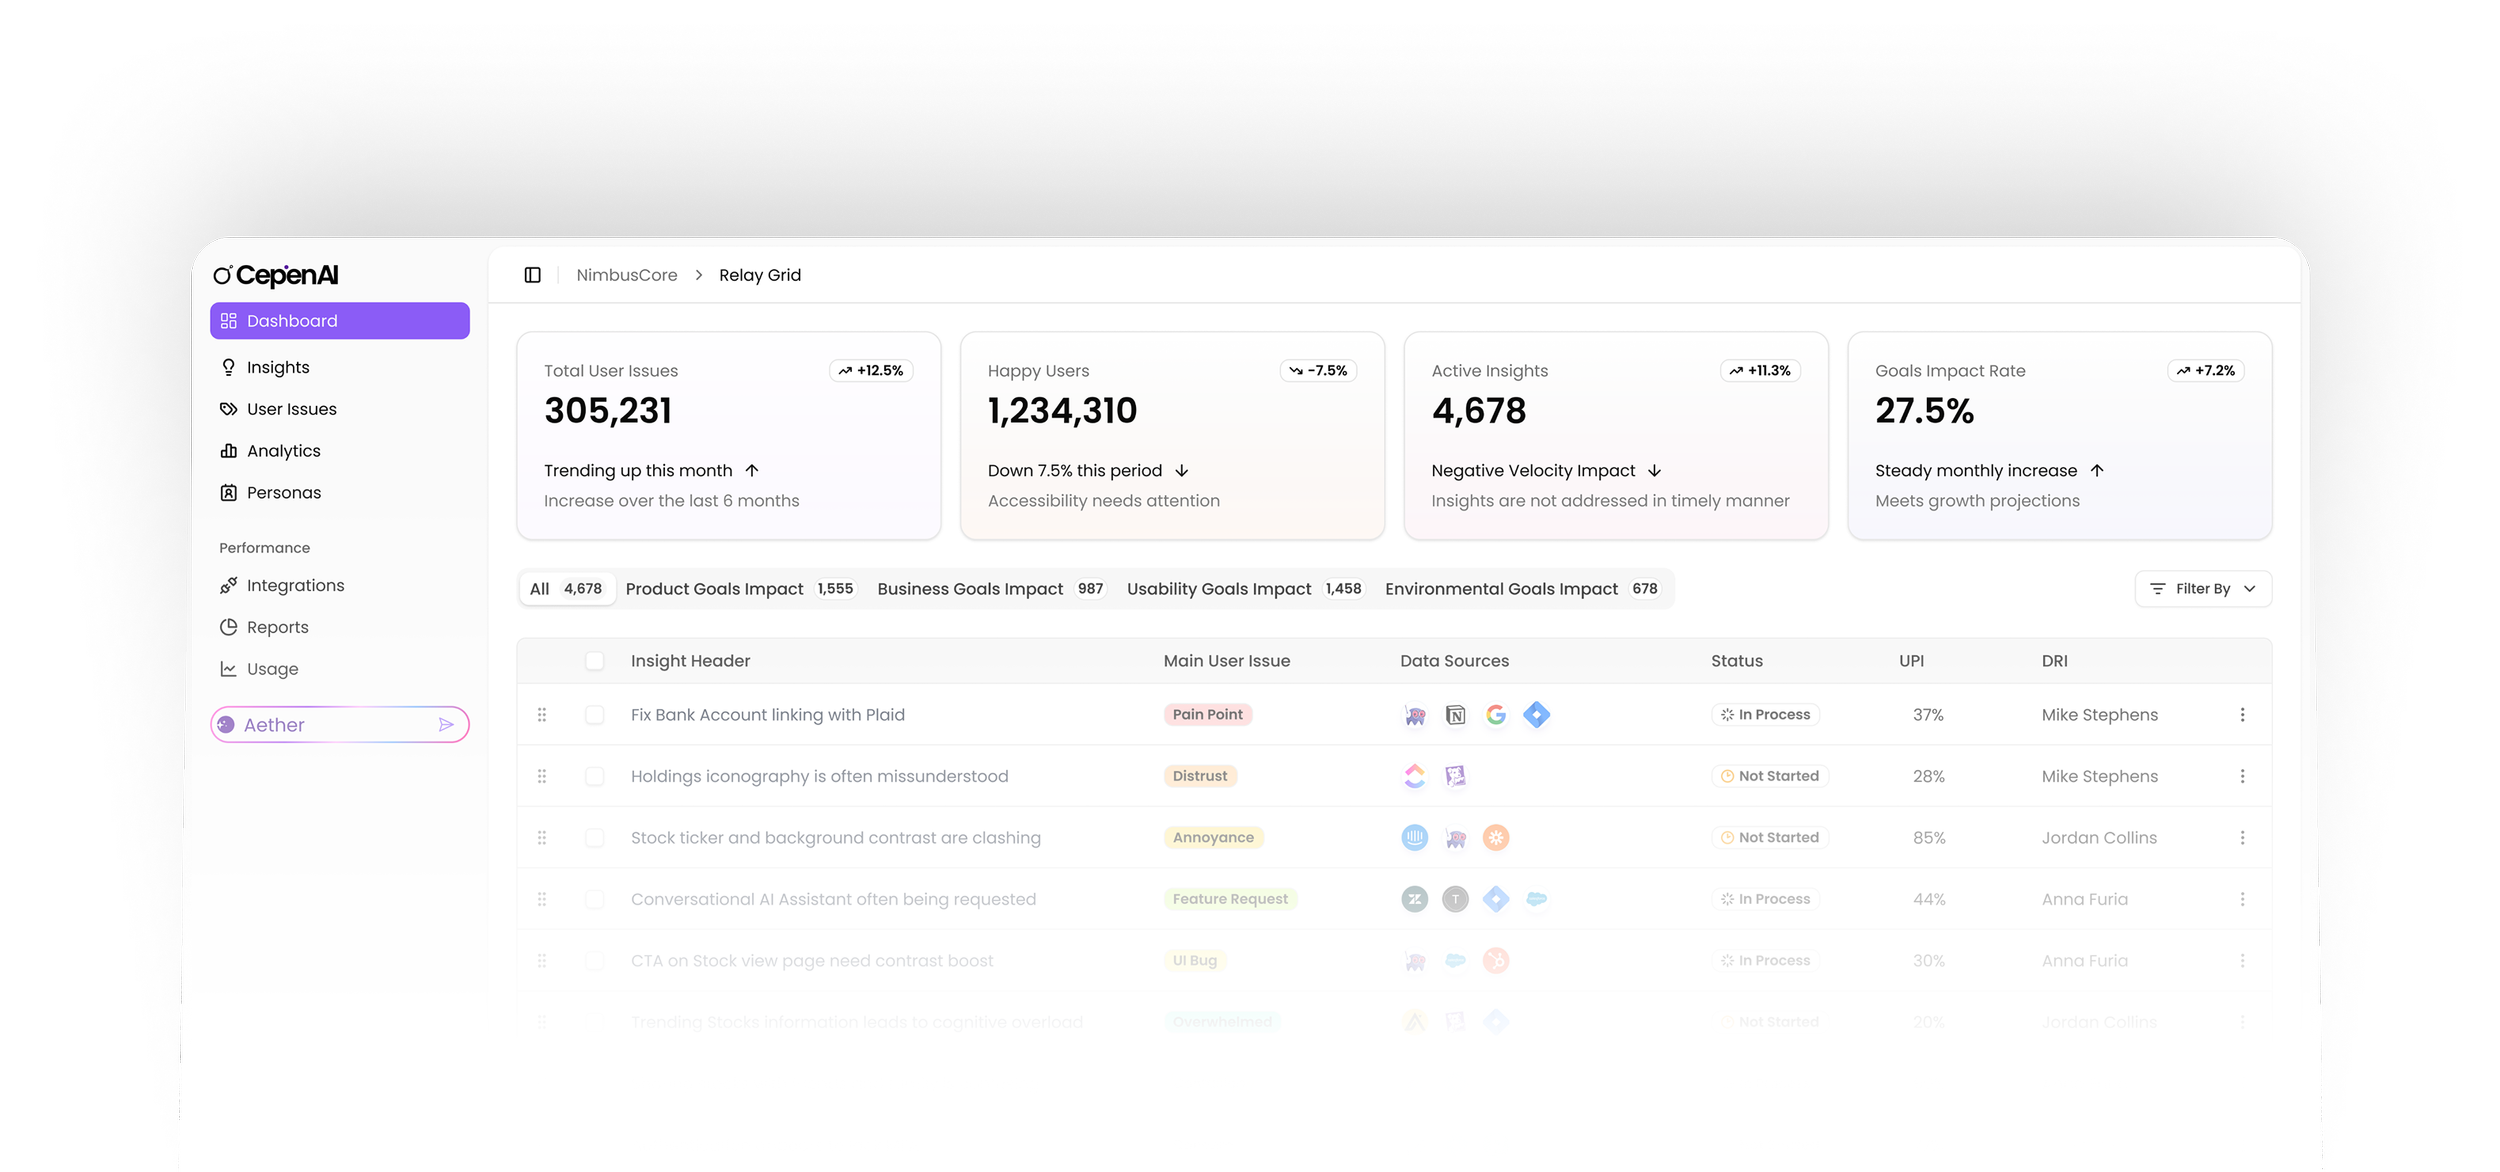Open Analytics in the sidebar

pos(283,451)
